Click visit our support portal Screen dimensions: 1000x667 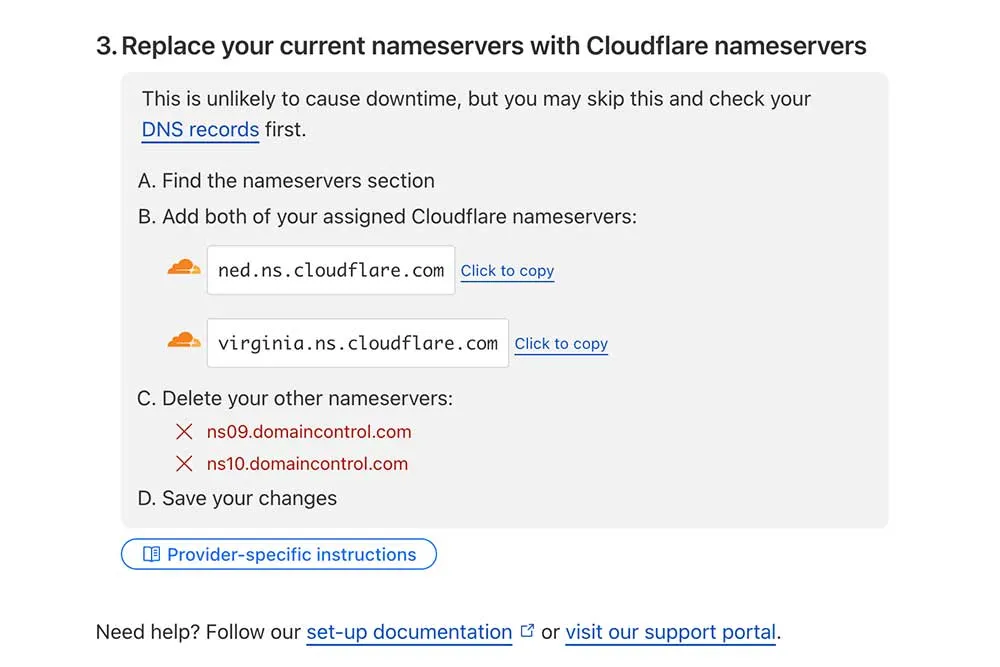671,632
